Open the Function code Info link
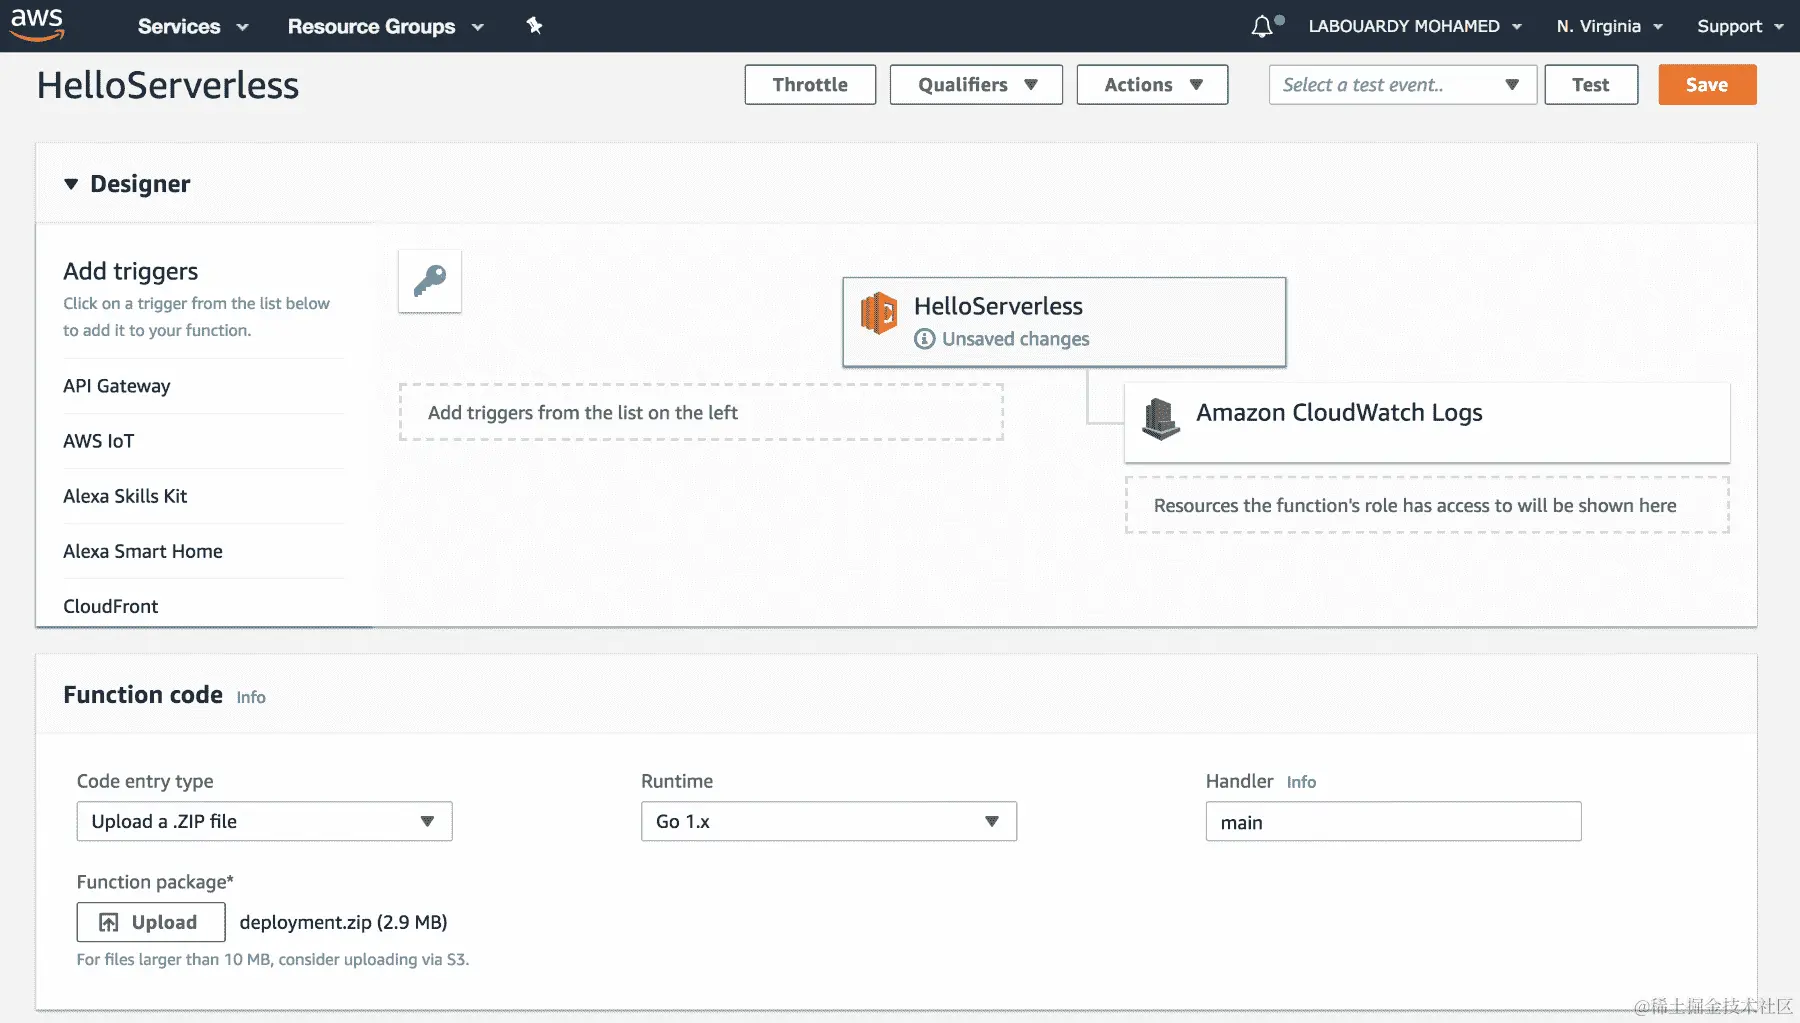The image size is (1800, 1023). pyautogui.click(x=251, y=697)
